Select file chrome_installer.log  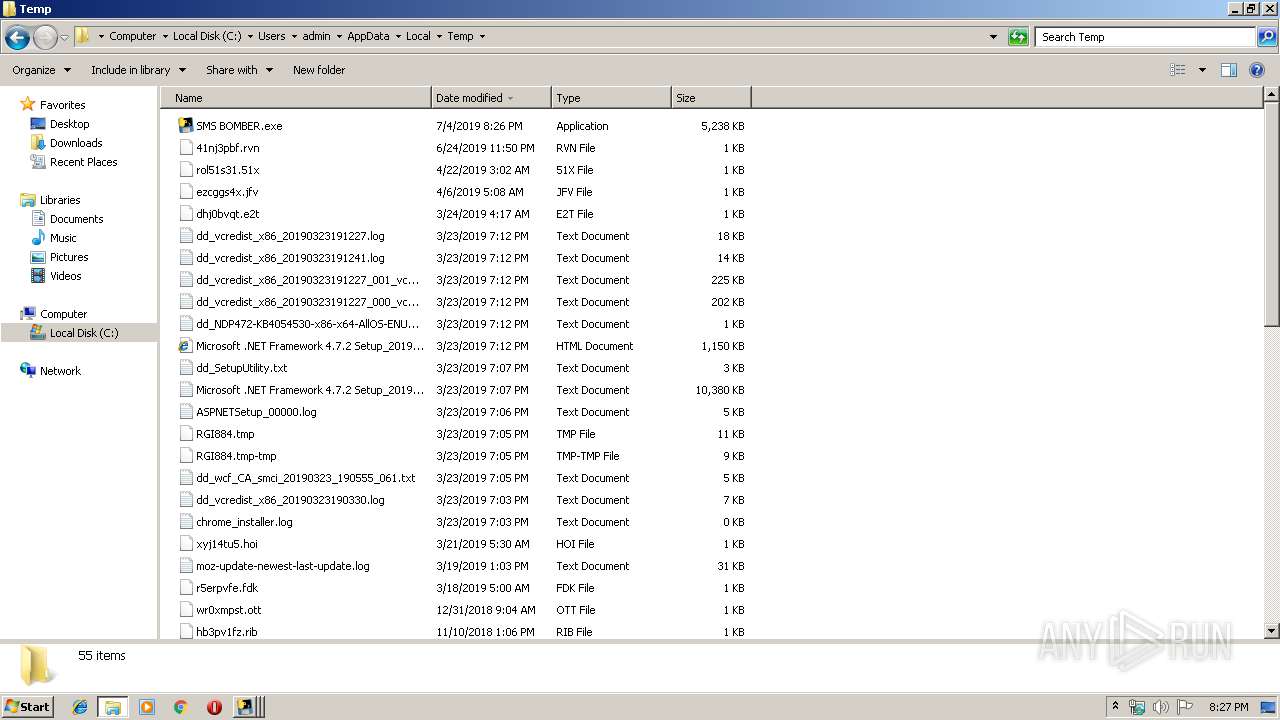(244, 522)
